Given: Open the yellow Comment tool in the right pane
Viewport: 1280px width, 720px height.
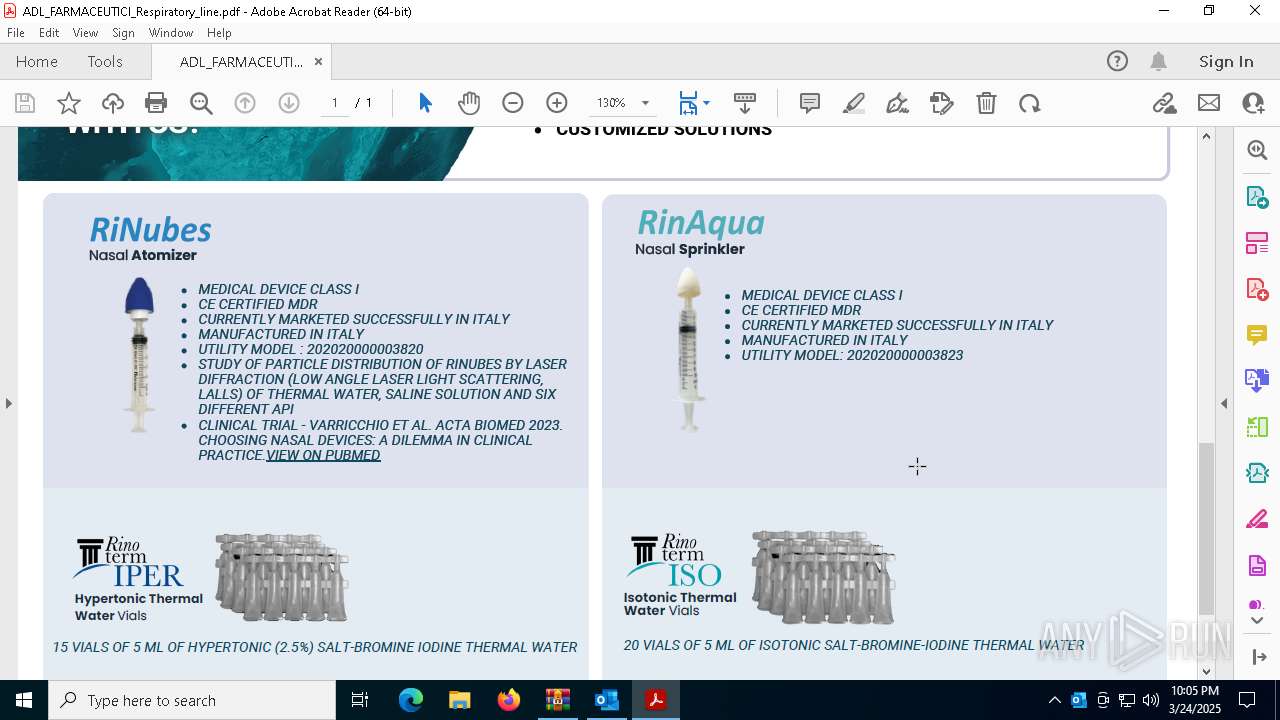Looking at the screenshot, I should point(1257,335).
